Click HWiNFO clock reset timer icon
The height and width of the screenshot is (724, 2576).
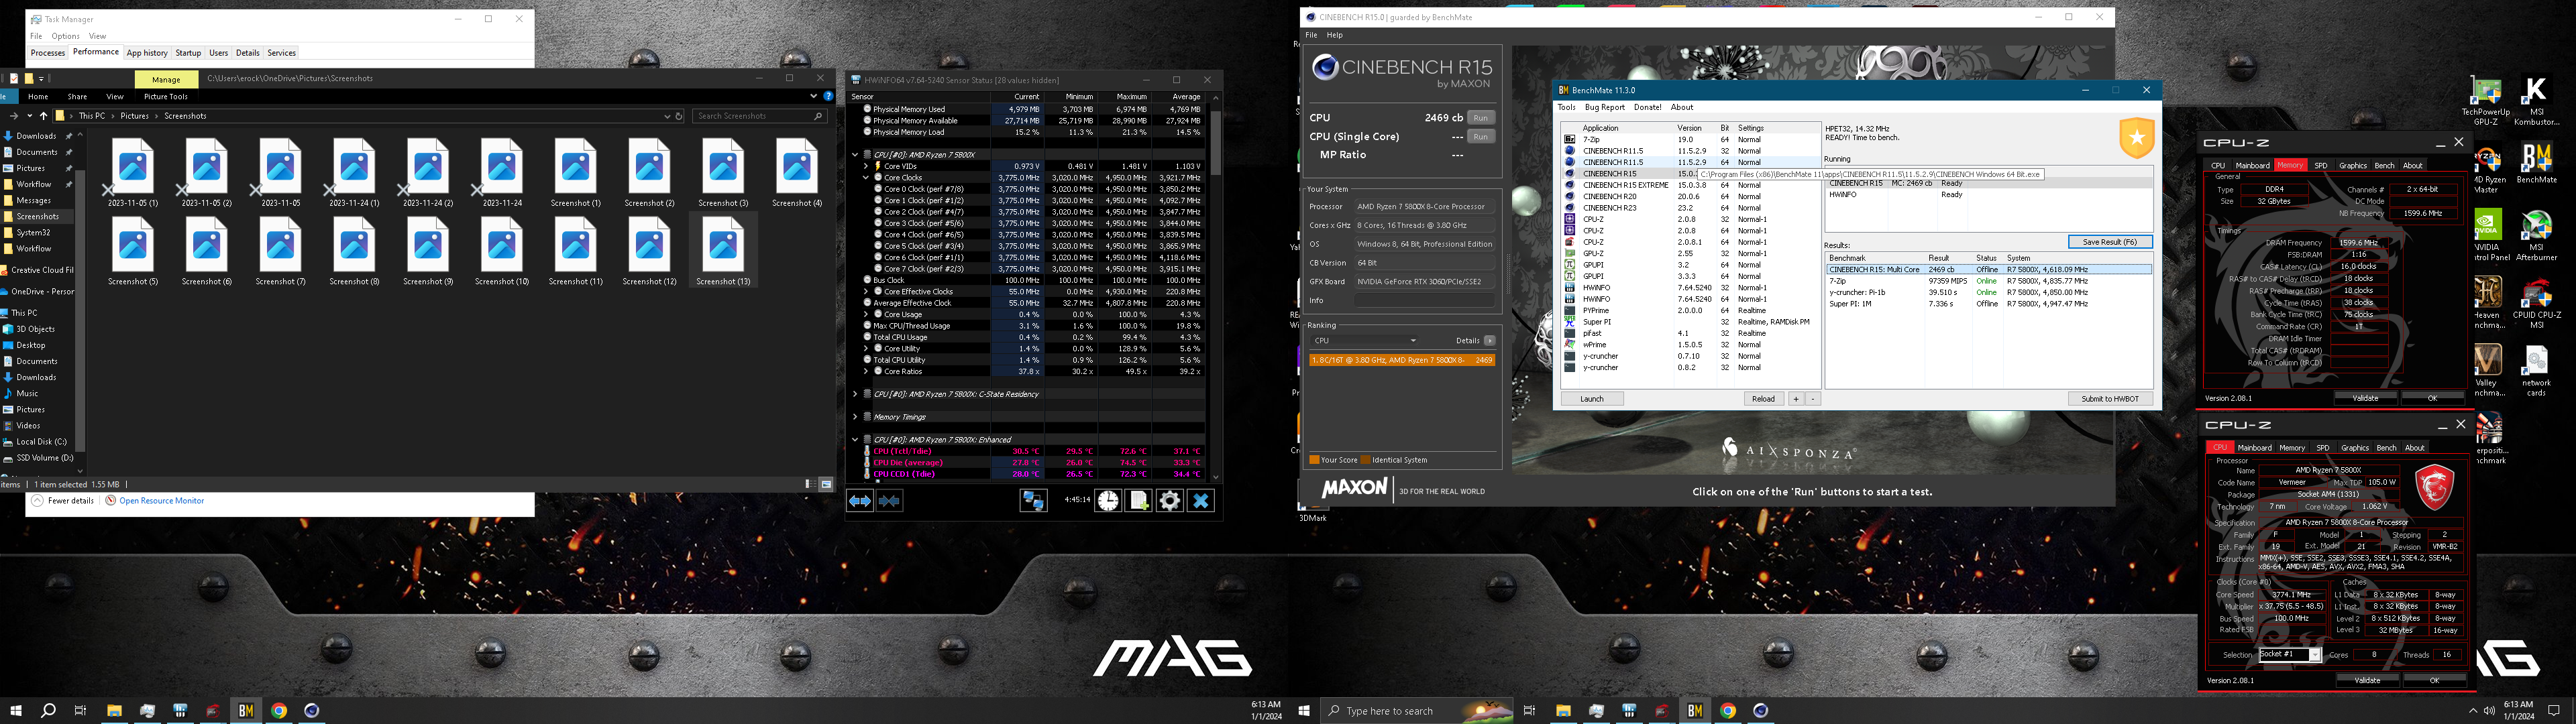pos(1108,501)
